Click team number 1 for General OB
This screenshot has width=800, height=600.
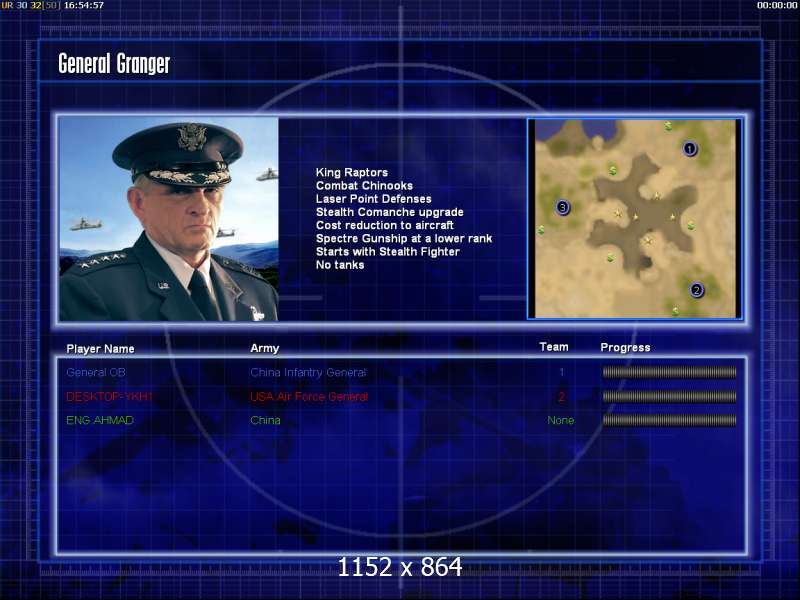coord(561,372)
